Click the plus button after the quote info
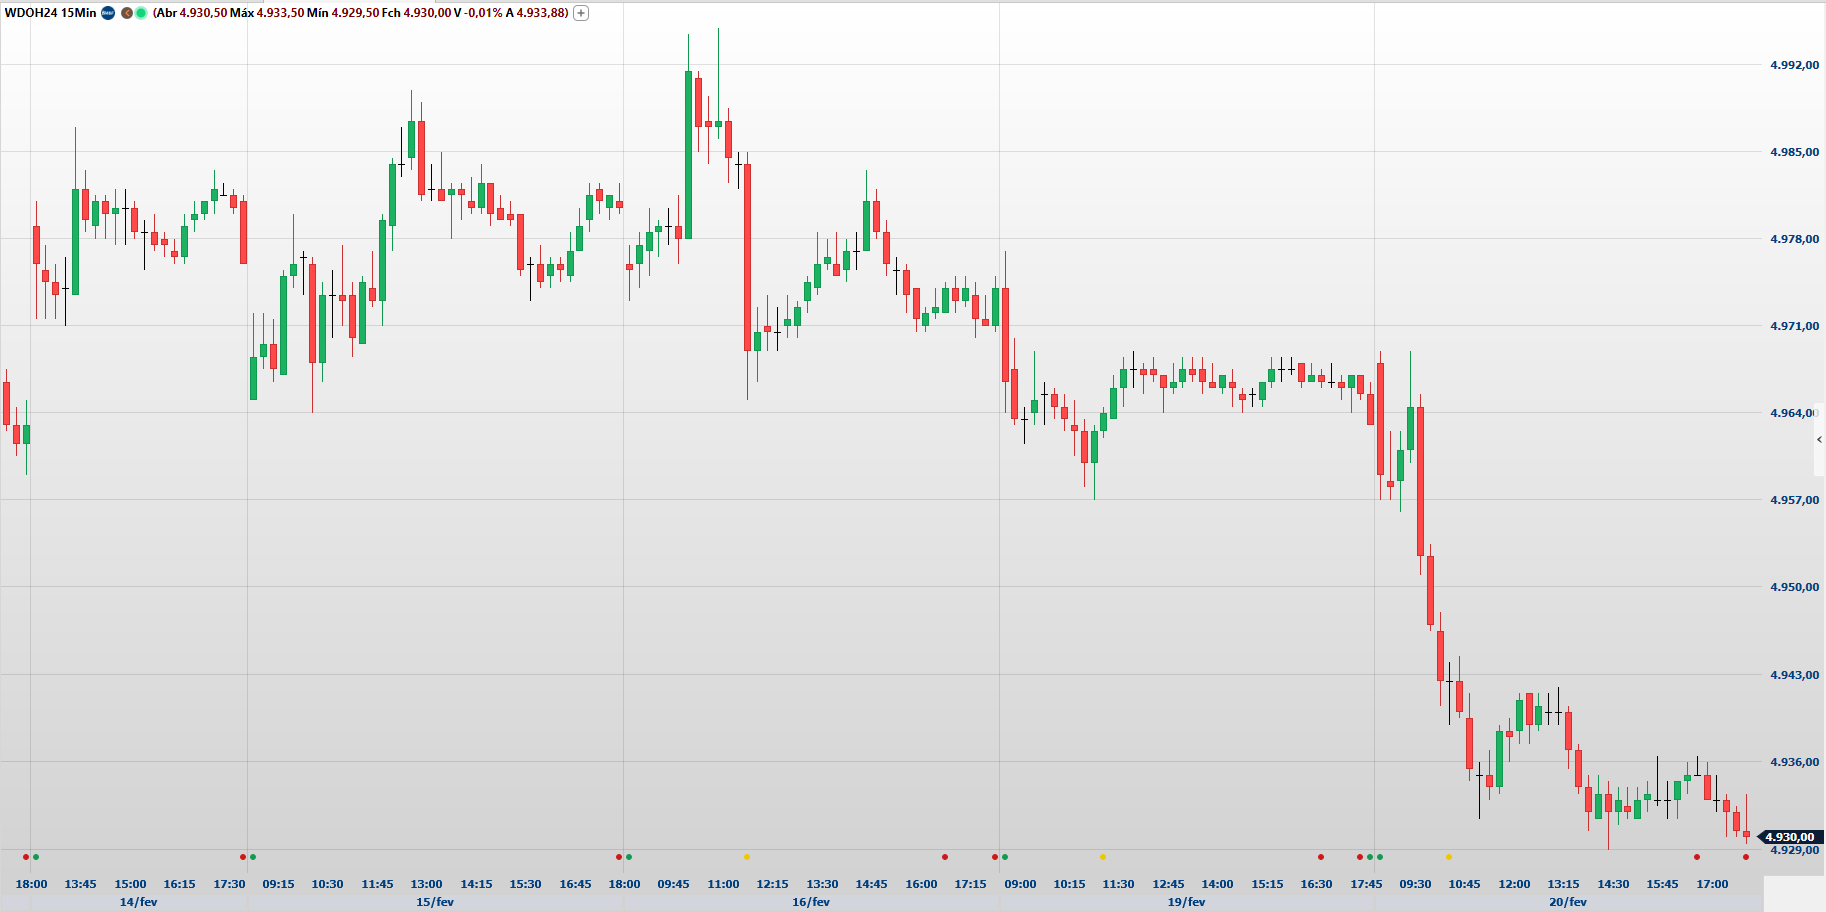The height and width of the screenshot is (912, 1826). 581,13
